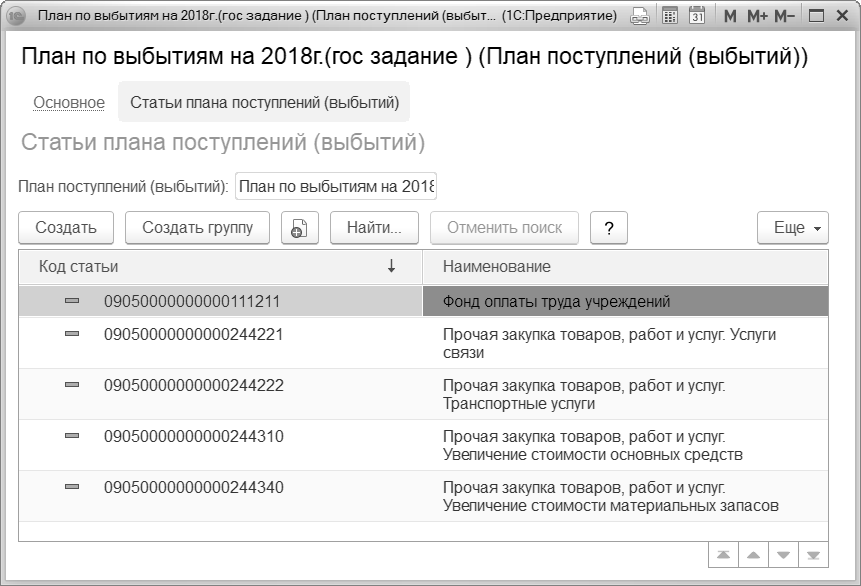
Task: Select code 09050000000000244221
Action: point(193,334)
